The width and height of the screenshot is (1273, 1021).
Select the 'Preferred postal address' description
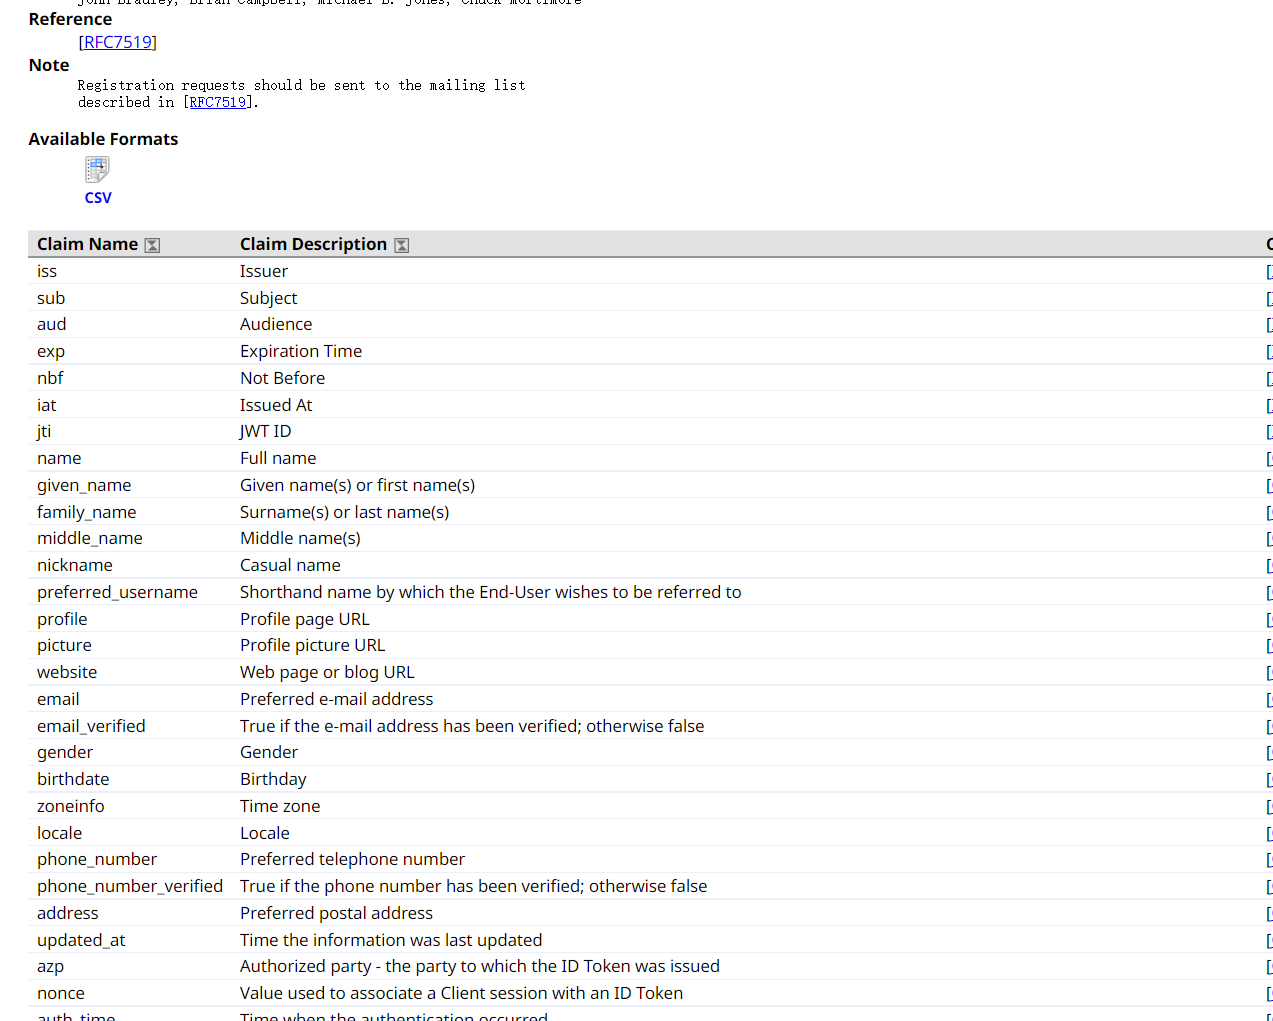336,913
